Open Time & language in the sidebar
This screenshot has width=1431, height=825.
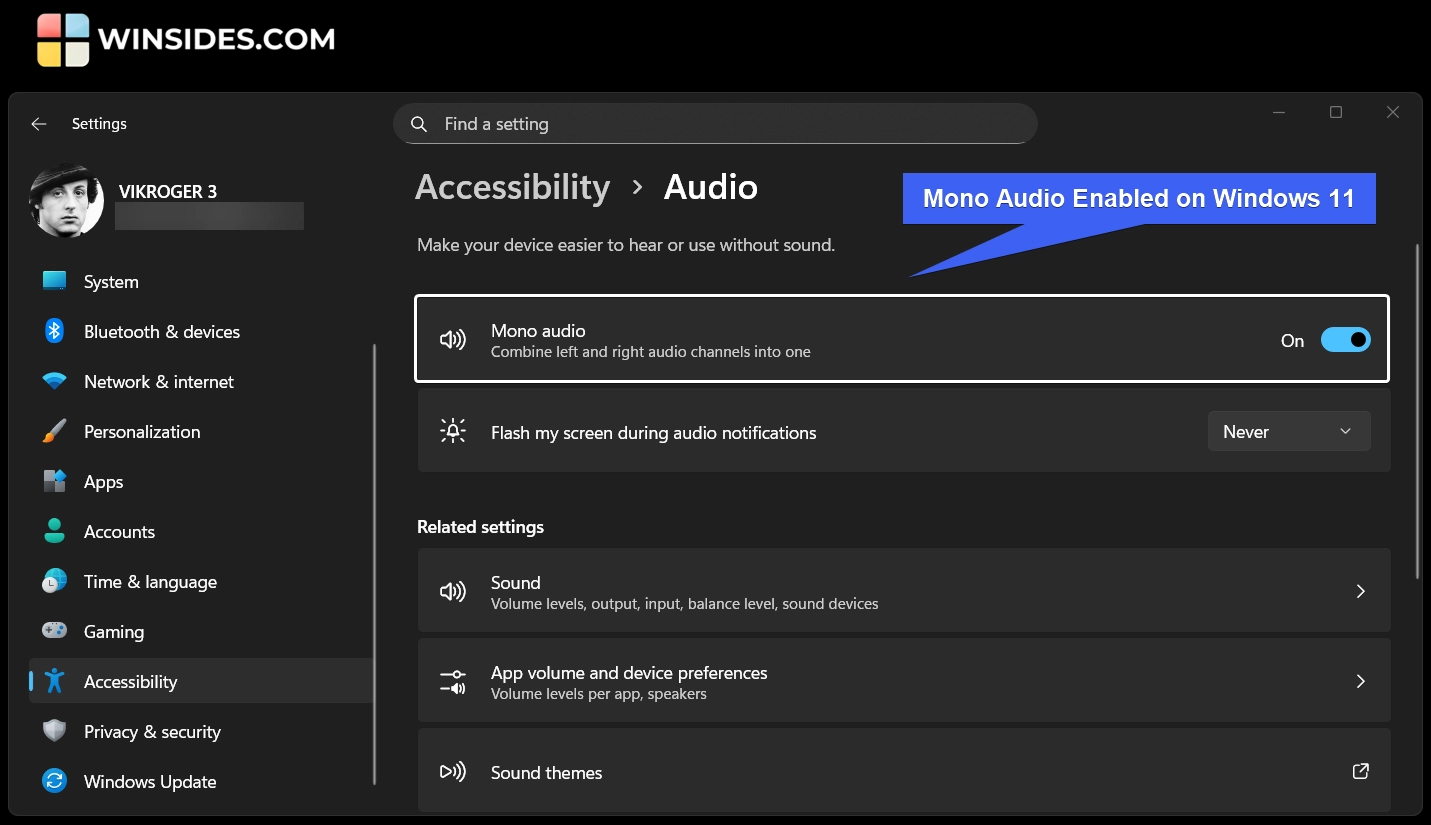[x=150, y=582]
